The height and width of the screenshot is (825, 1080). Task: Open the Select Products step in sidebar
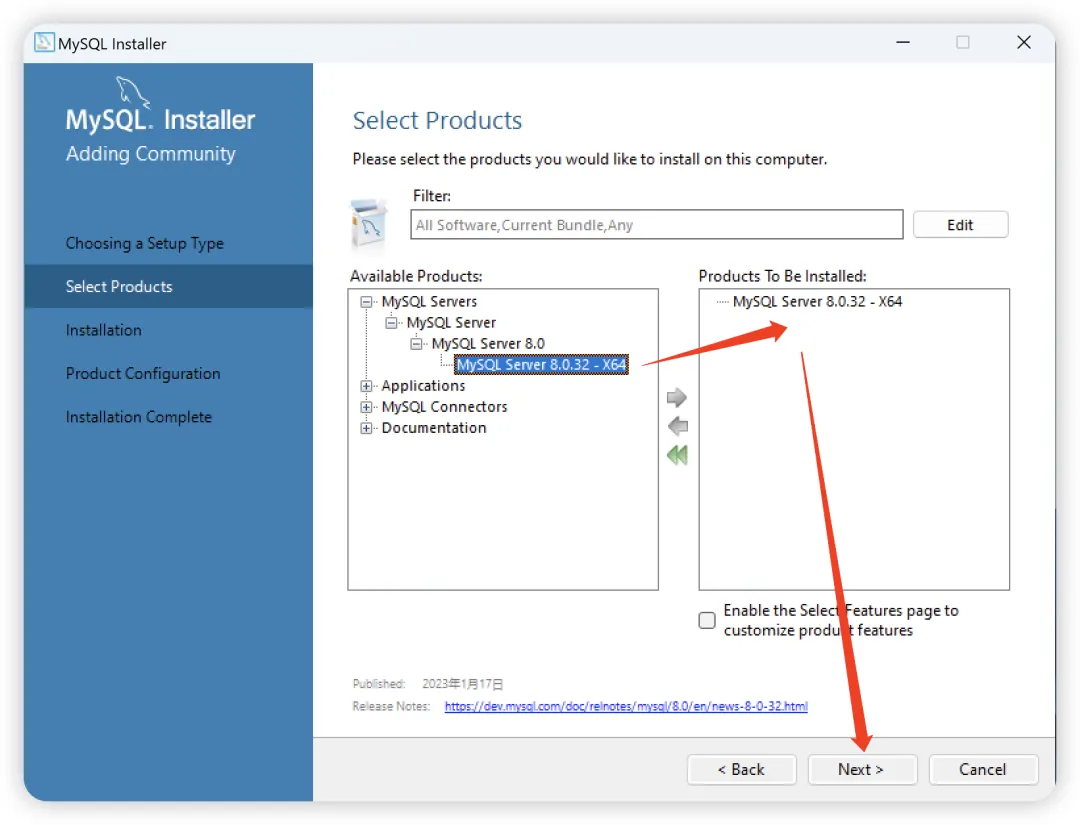click(x=168, y=286)
